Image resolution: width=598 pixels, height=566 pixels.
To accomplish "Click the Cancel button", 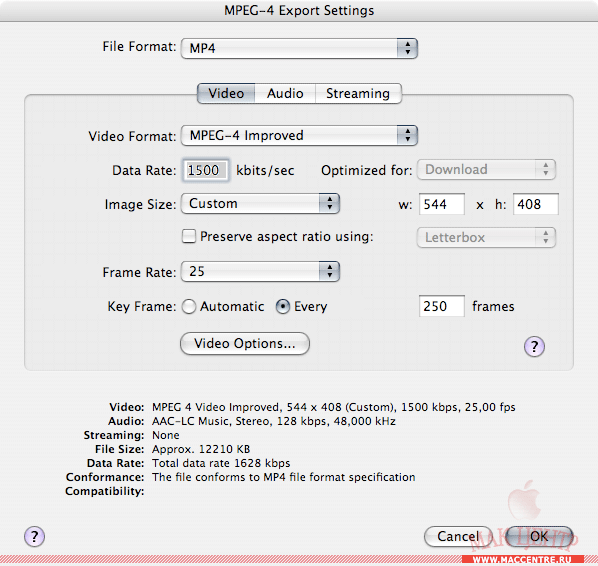I will coord(458,537).
